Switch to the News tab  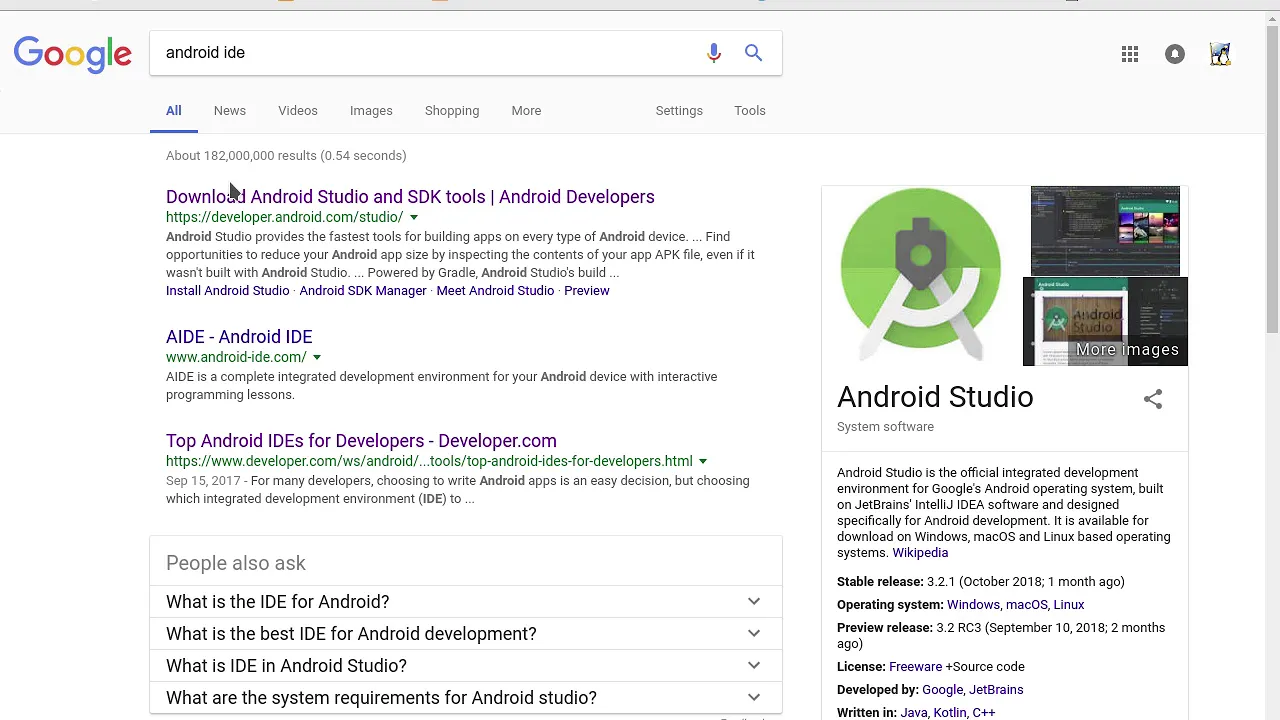coord(229,111)
